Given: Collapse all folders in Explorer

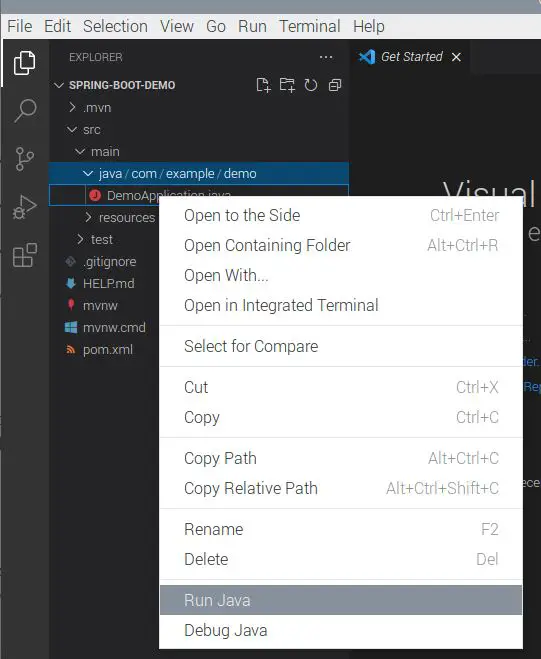Looking at the screenshot, I should click(335, 85).
